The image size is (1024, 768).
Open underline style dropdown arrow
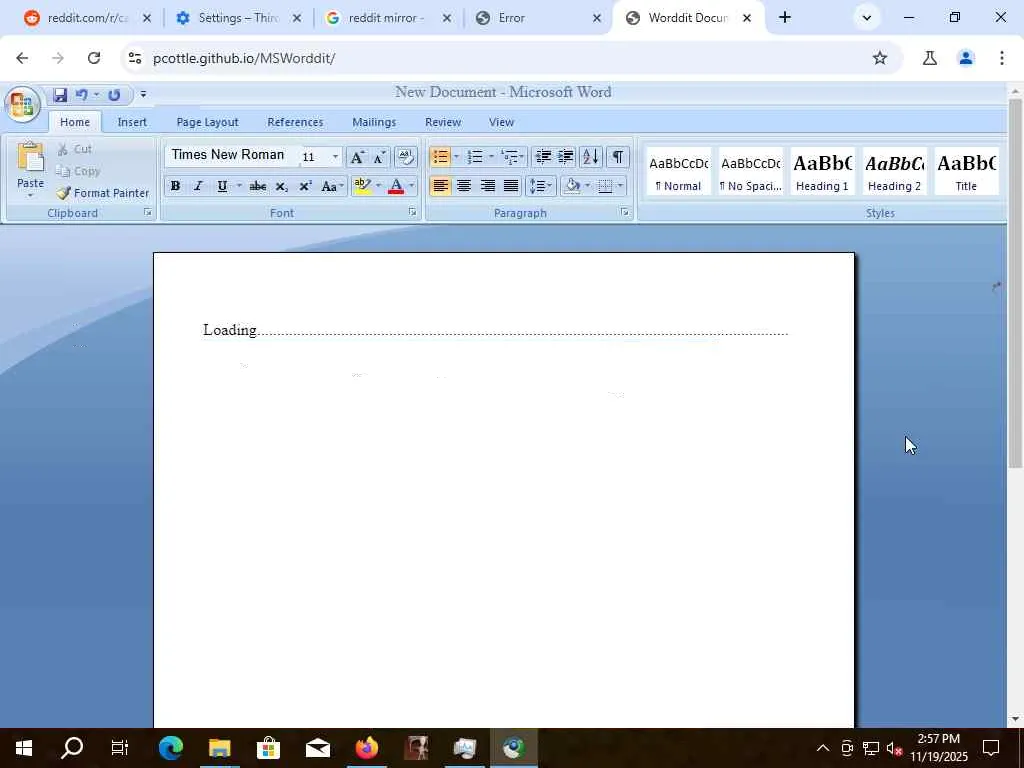click(x=239, y=186)
